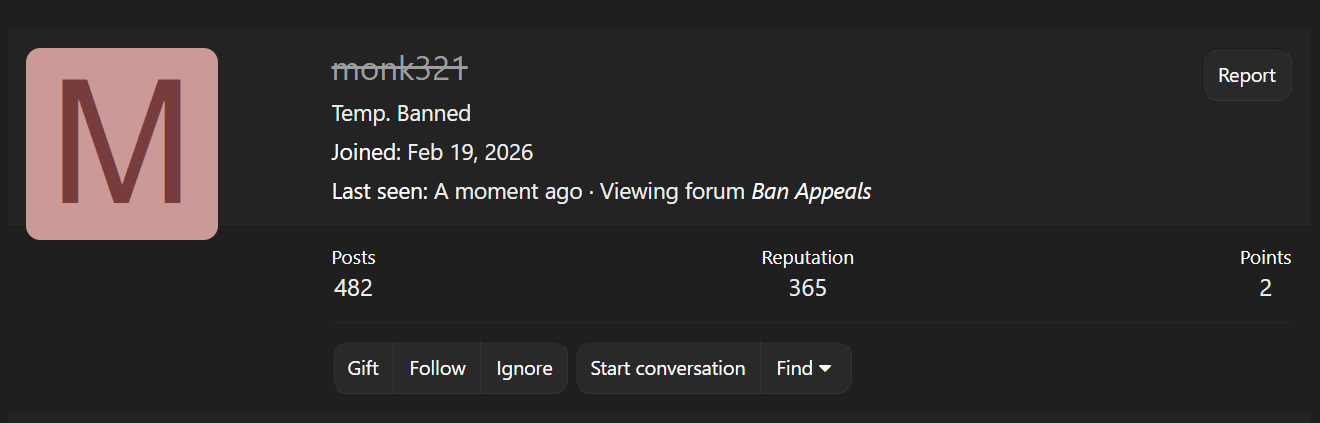This screenshot has width=1320, height=423.
Task: Ignore this member with the Ignore button
Action: pyautogui.click(x=524, y=368)
